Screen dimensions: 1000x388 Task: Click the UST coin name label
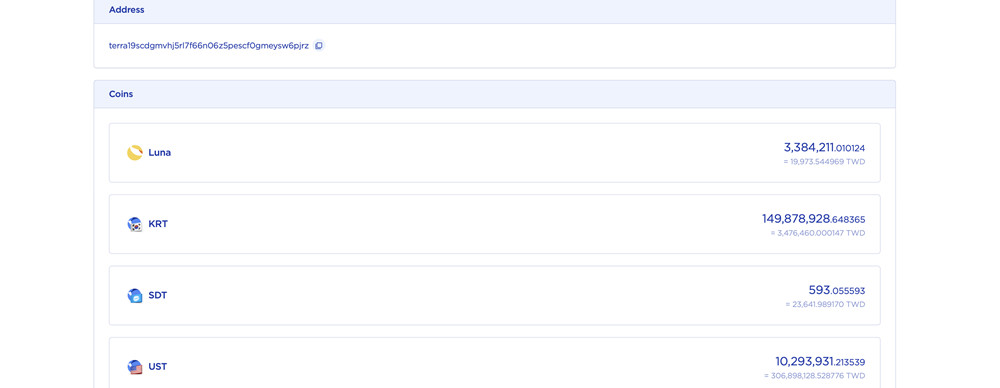coord(158,367)
